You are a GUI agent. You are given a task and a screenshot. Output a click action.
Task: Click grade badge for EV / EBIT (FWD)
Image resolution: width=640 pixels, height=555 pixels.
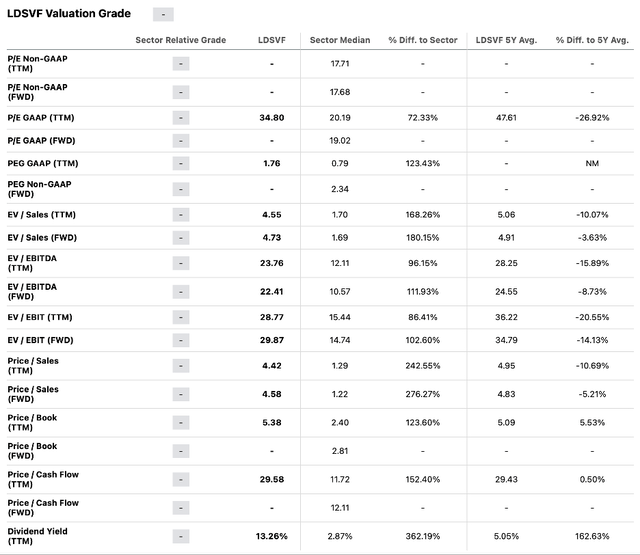tap(181, 340)
